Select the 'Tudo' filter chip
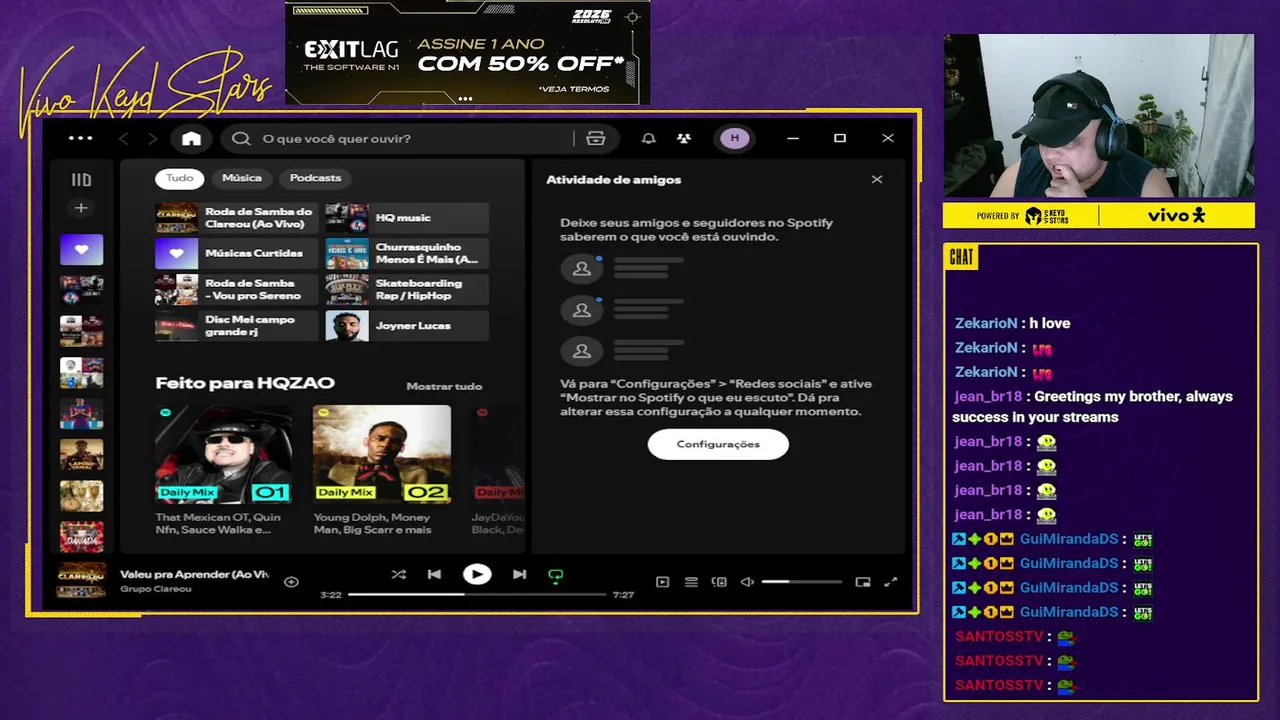 tap(179, 178)
